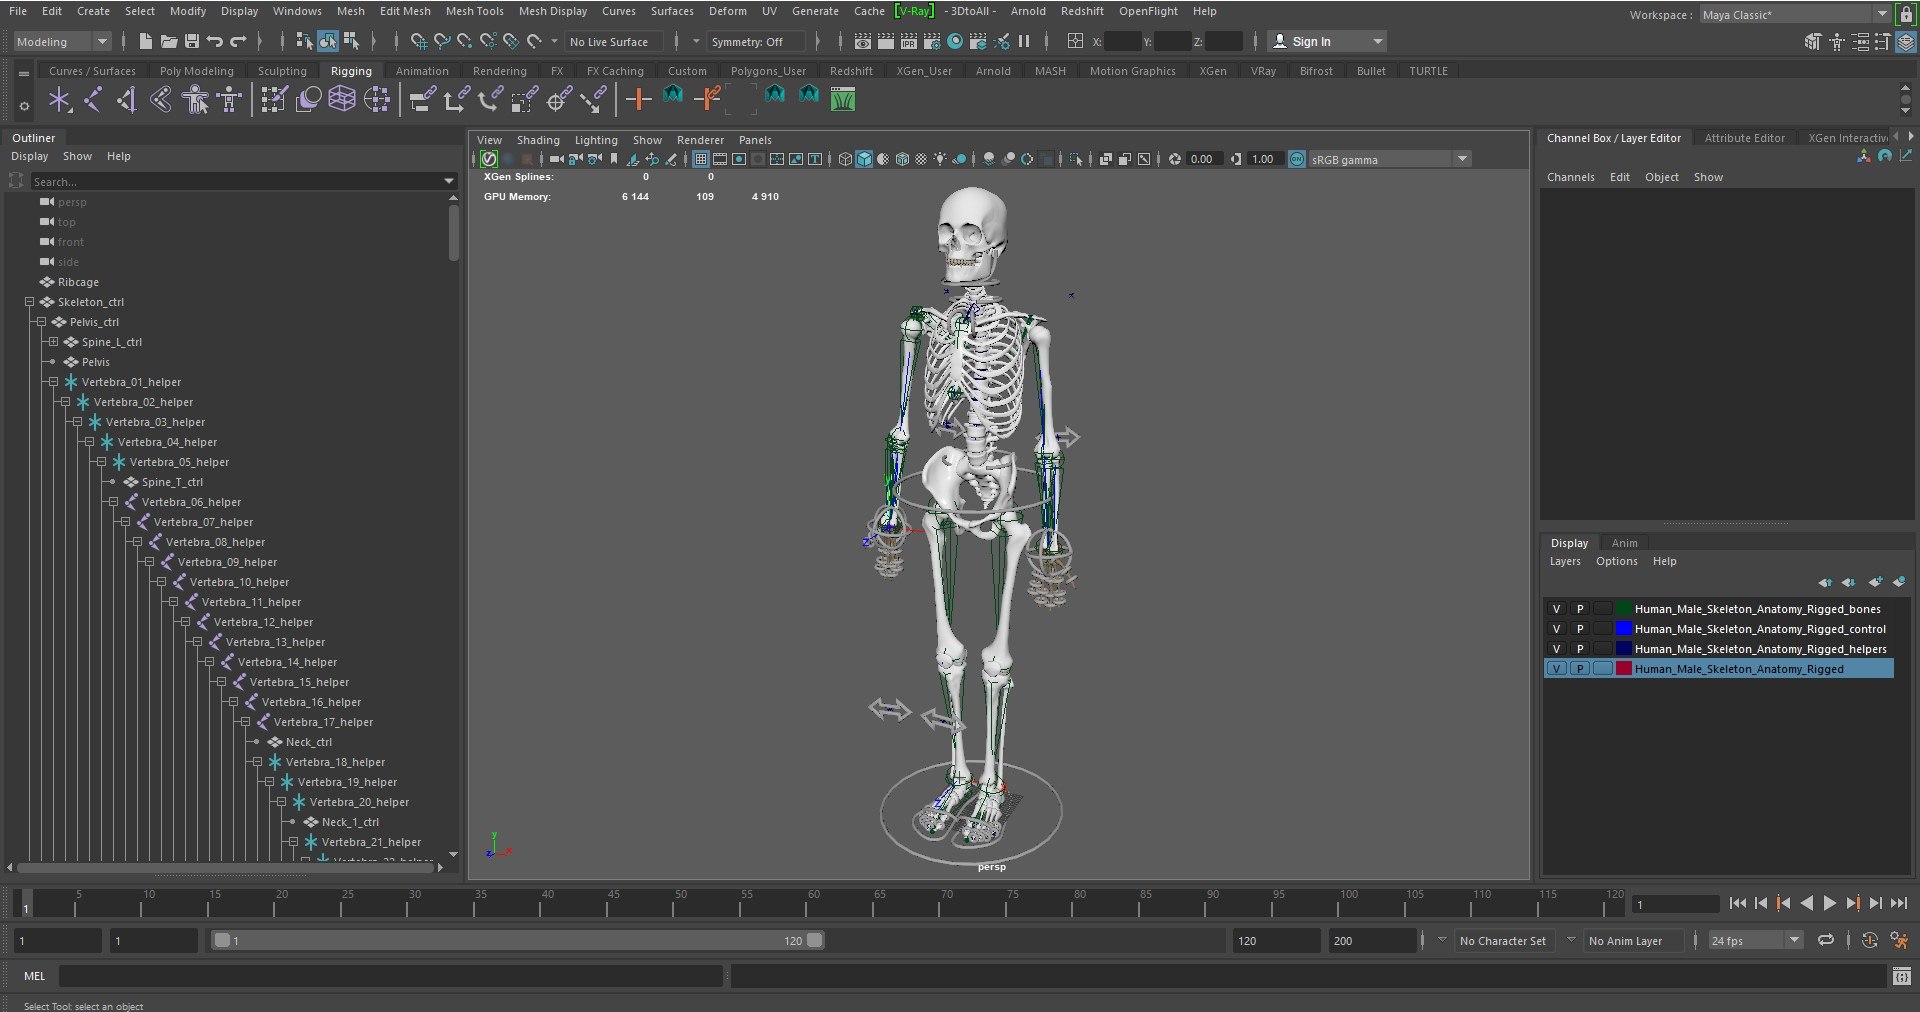Image resolution: width=1920 pixels, height=1012 pixels.
Task: Click the time range slider bar
Action: tap(519, 940)
